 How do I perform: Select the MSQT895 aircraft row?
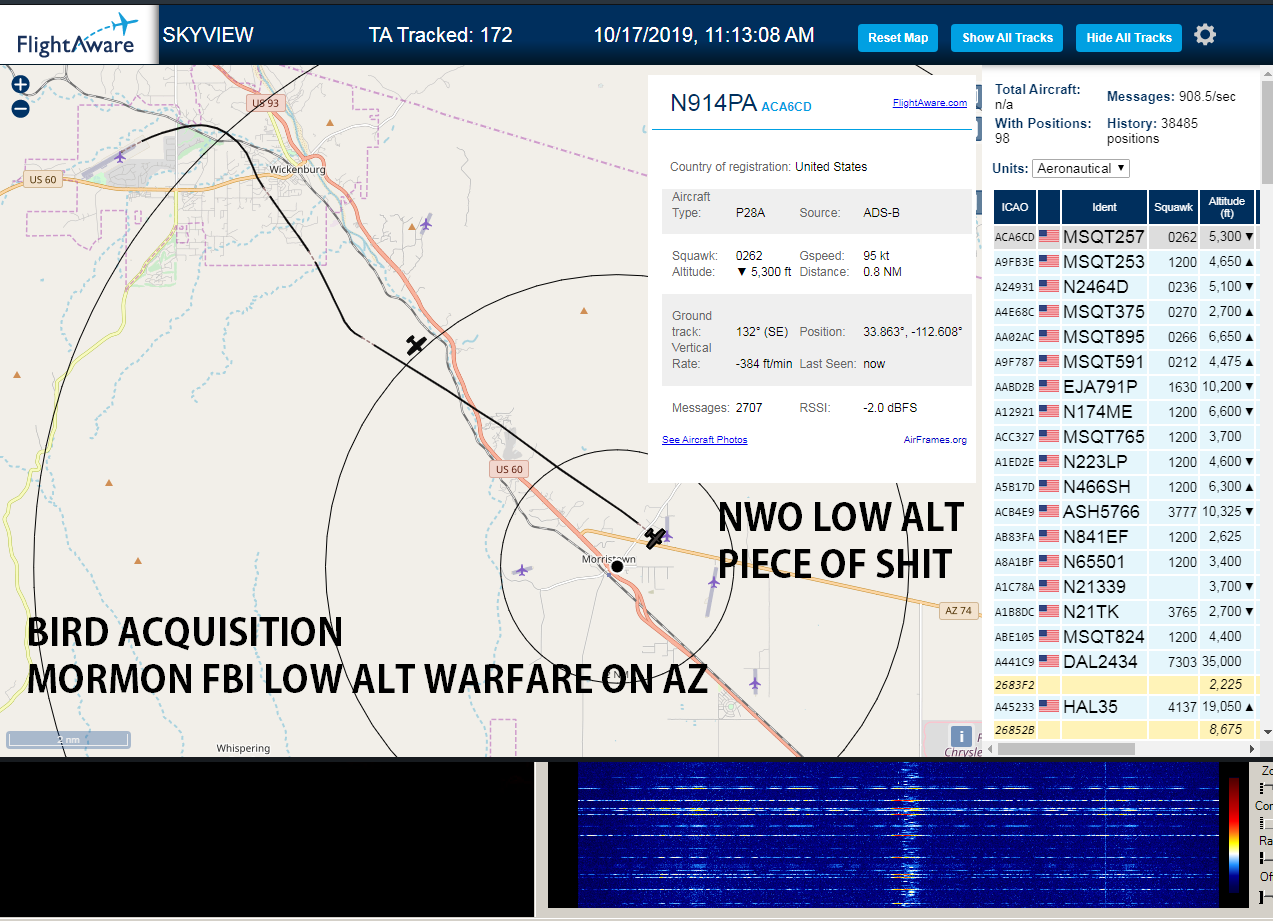point(1125,337)
